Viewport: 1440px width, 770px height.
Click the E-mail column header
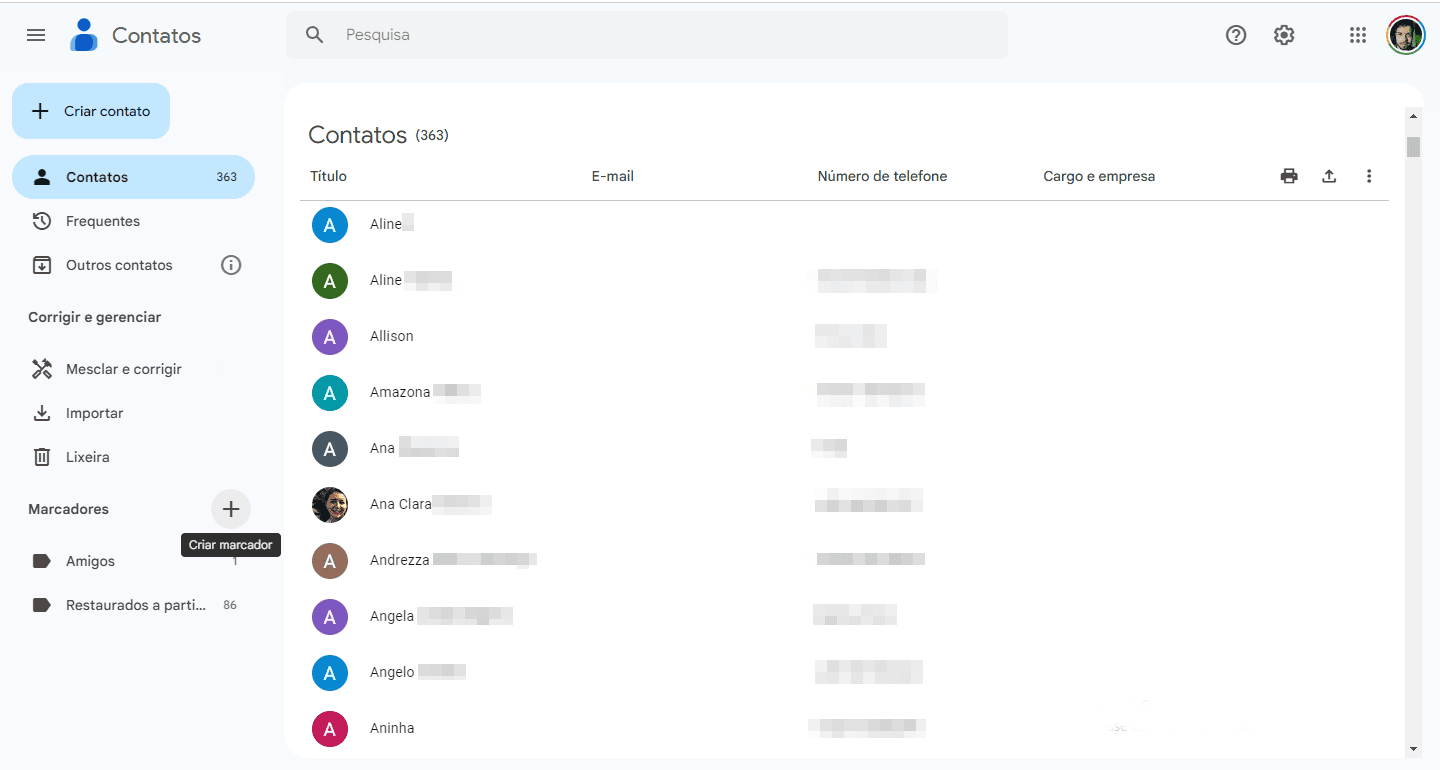click(613, 176)
